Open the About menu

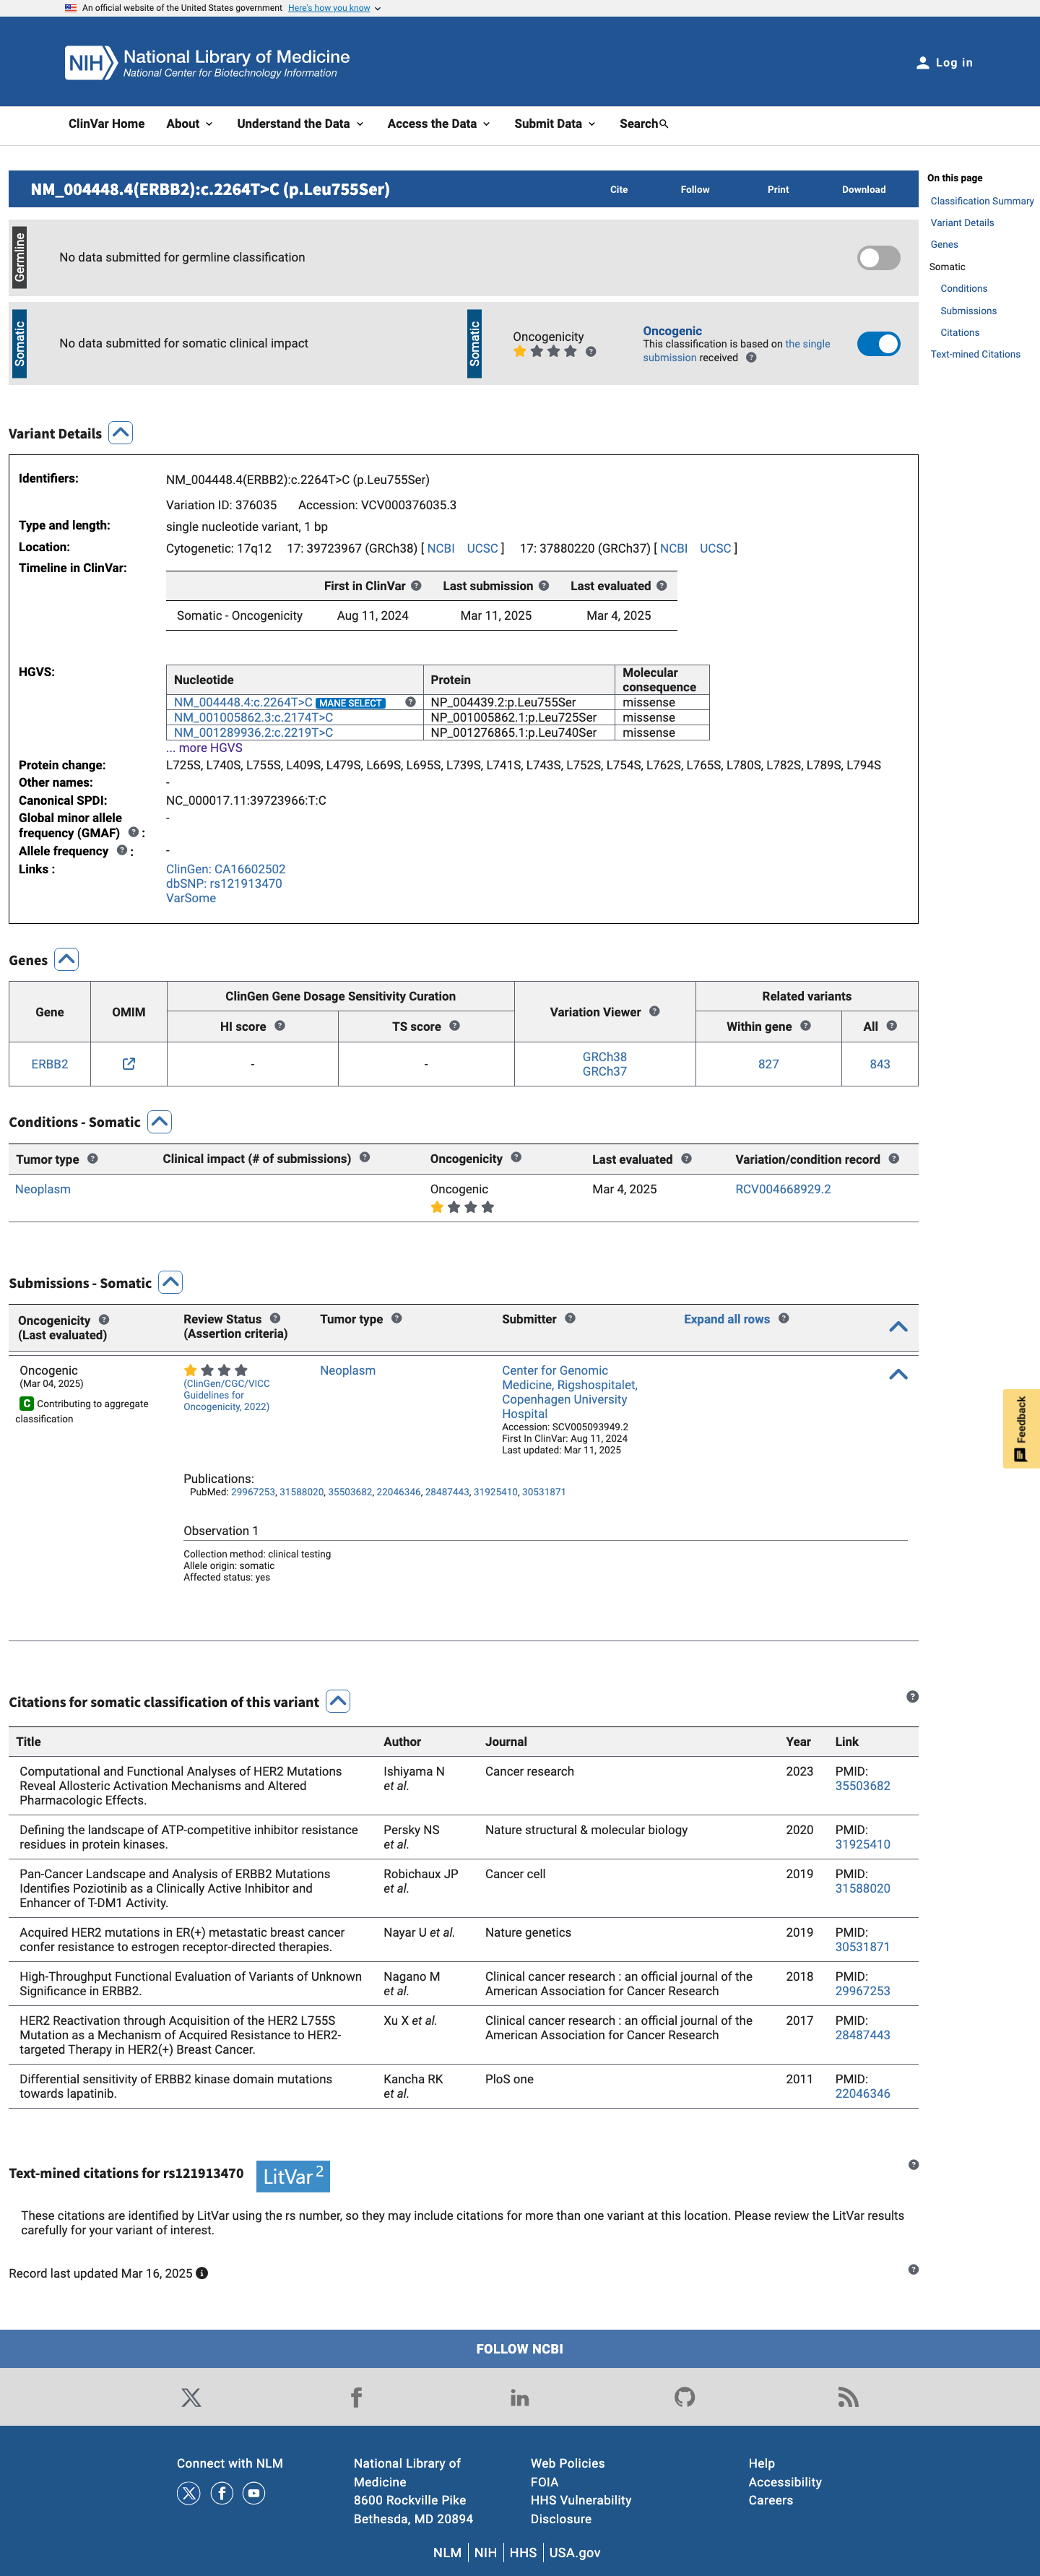pos(189,124)
